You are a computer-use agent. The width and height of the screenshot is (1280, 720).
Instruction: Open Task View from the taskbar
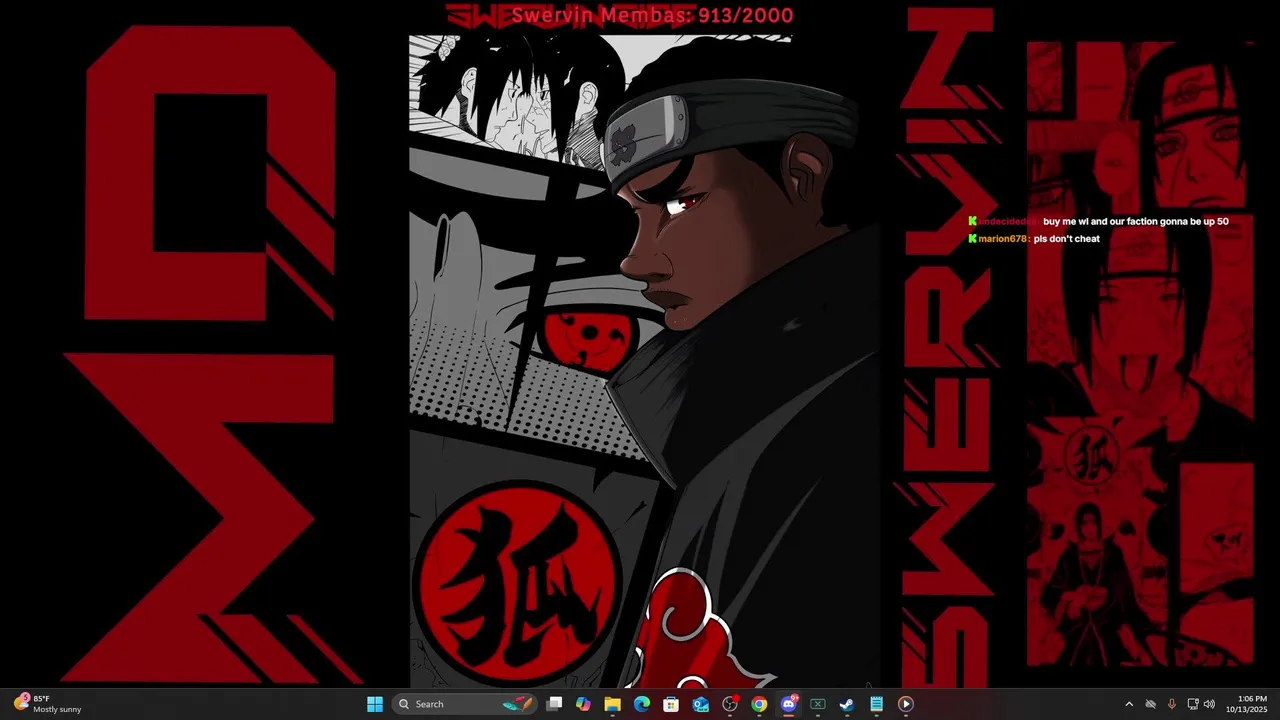tap(555, 704)
